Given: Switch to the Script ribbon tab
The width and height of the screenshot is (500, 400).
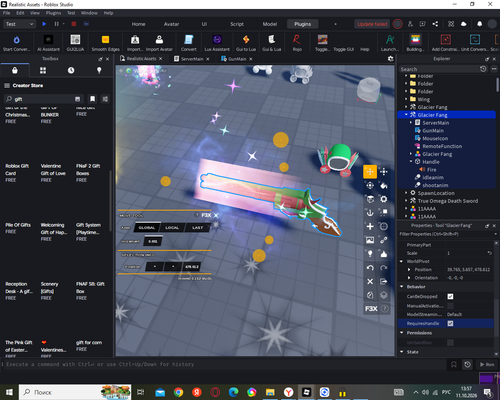Looking at the screenshot, I should coord(237,24).
